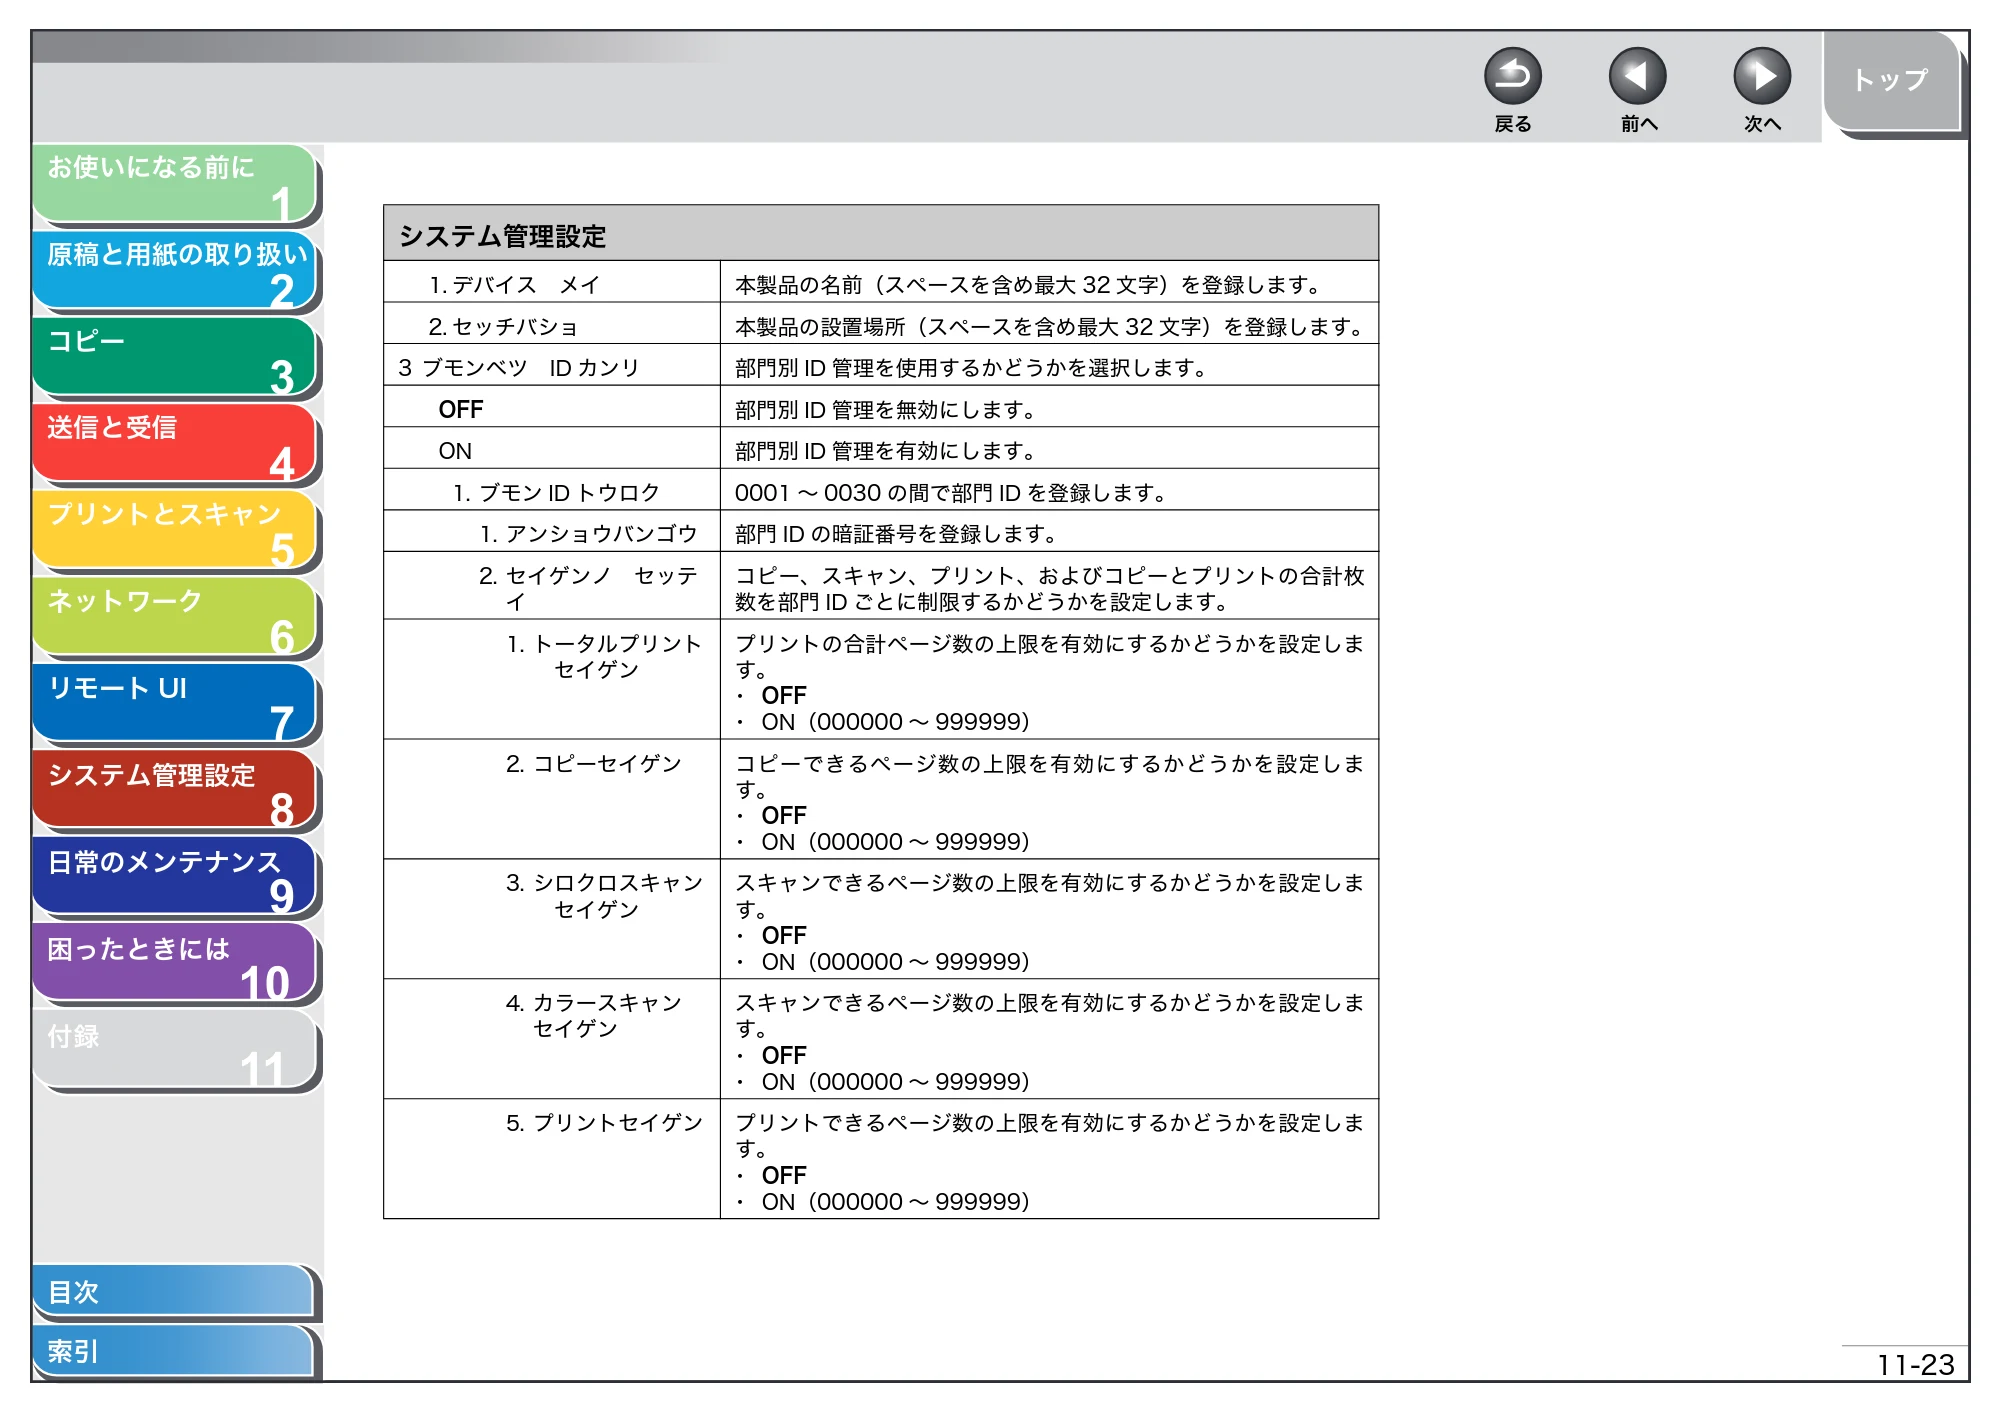Click the 1. デバイス メイ row

(881, 283)
